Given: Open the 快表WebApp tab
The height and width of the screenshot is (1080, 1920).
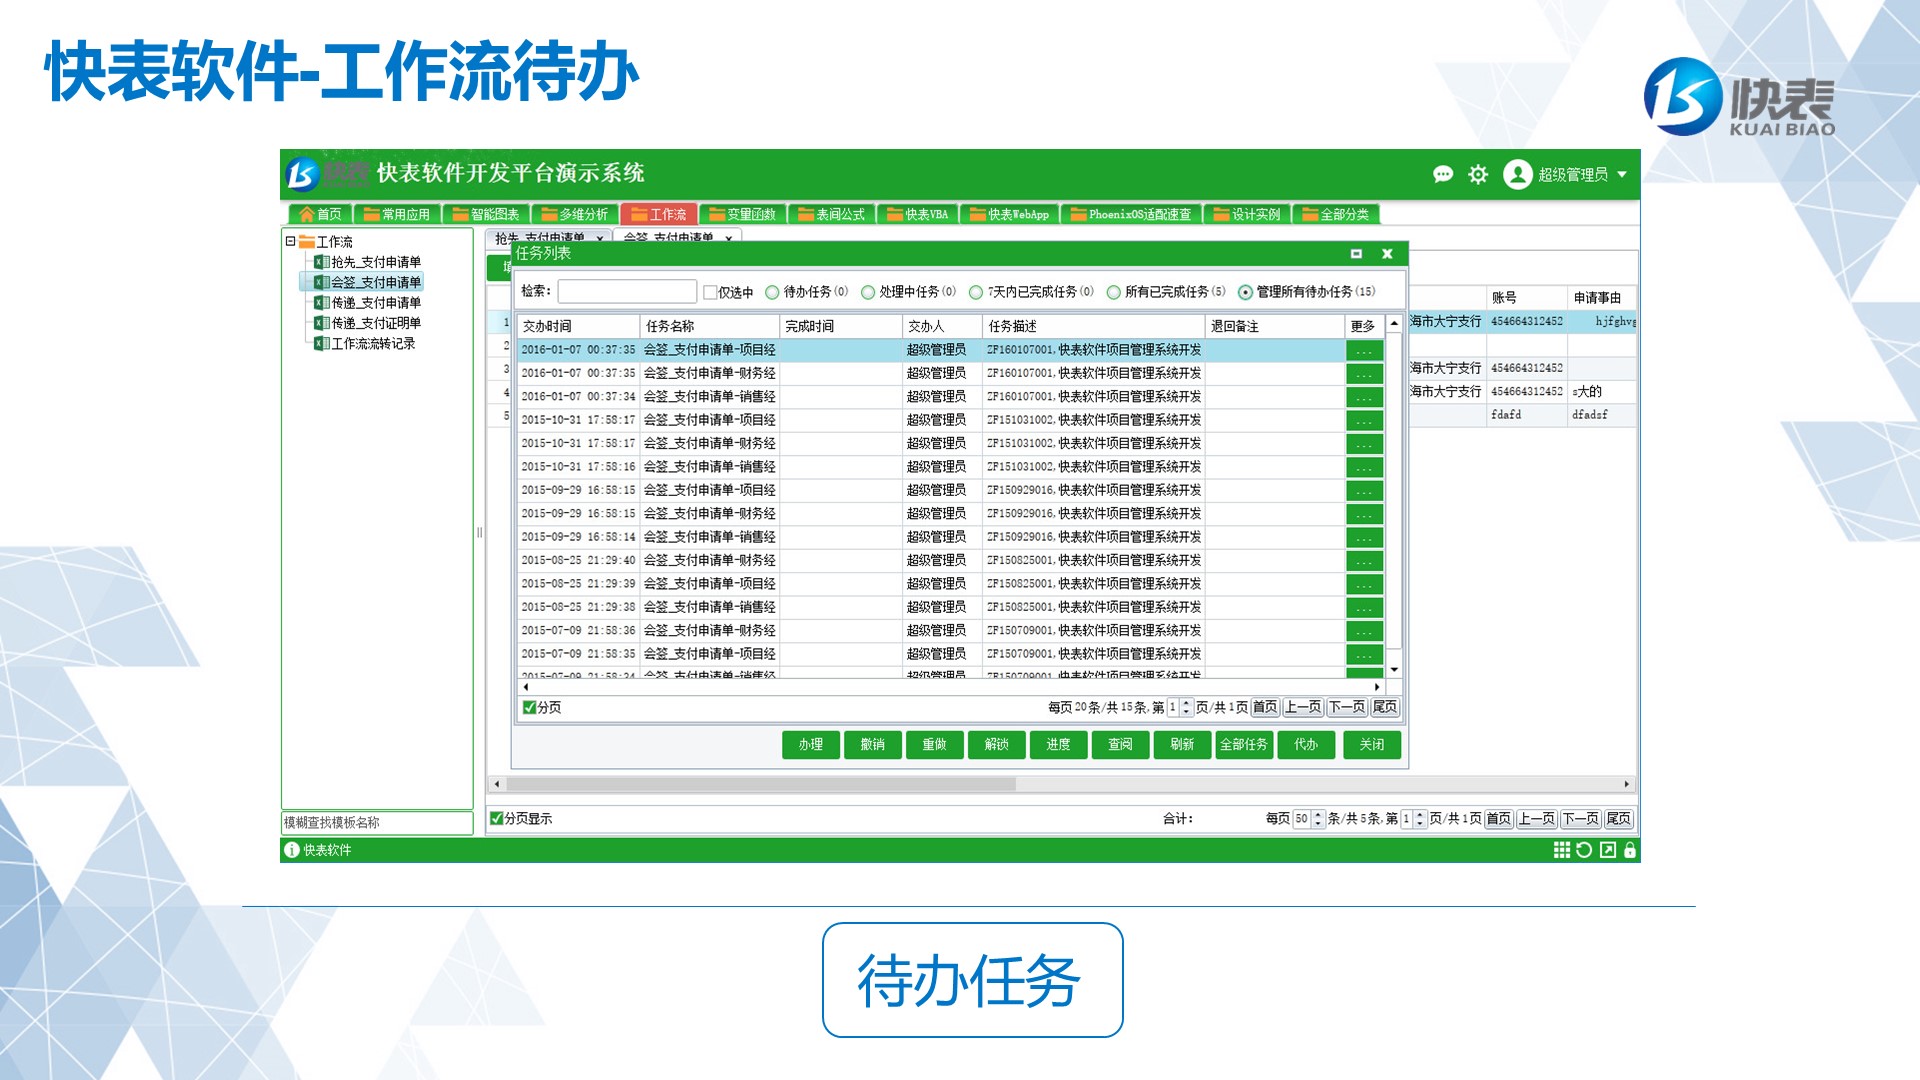Looking at the screenshot, I should 1009,214.
